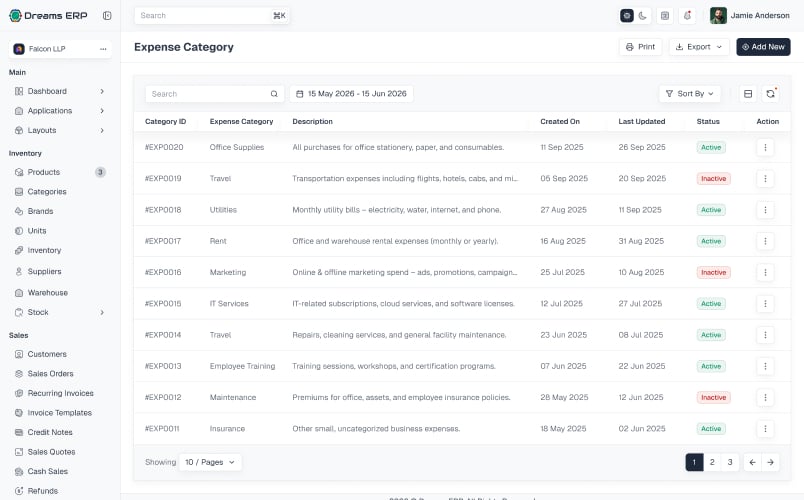Switch to dark mode moon icon

[x=642, y=15]
